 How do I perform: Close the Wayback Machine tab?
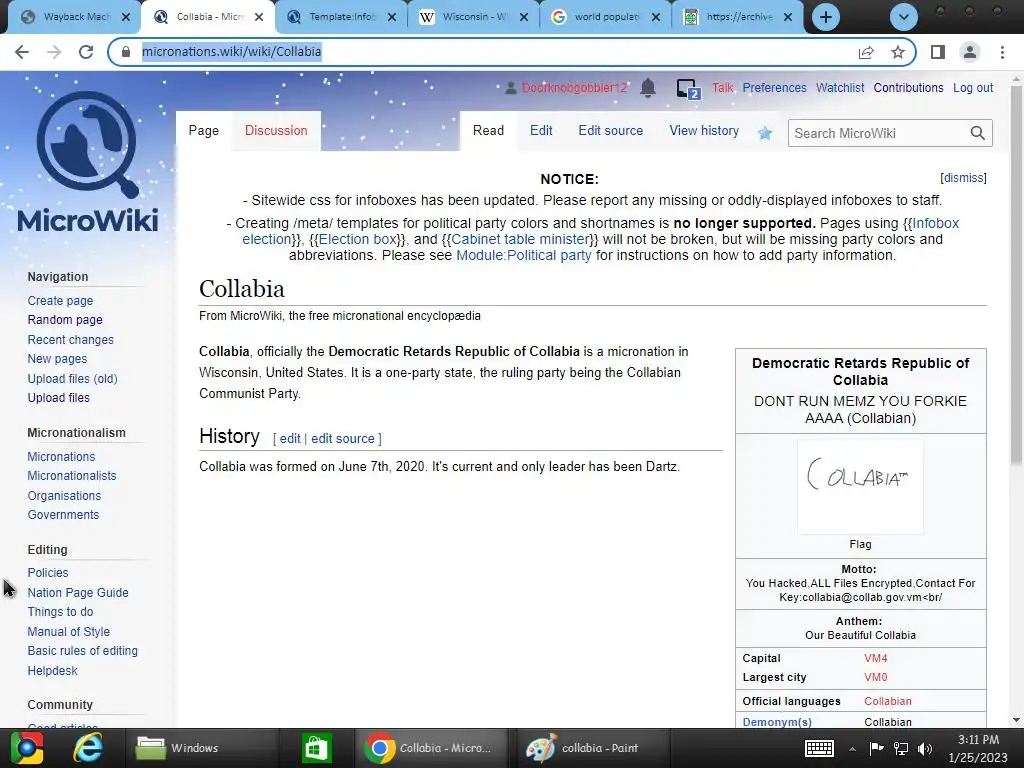tap(127, 17)
